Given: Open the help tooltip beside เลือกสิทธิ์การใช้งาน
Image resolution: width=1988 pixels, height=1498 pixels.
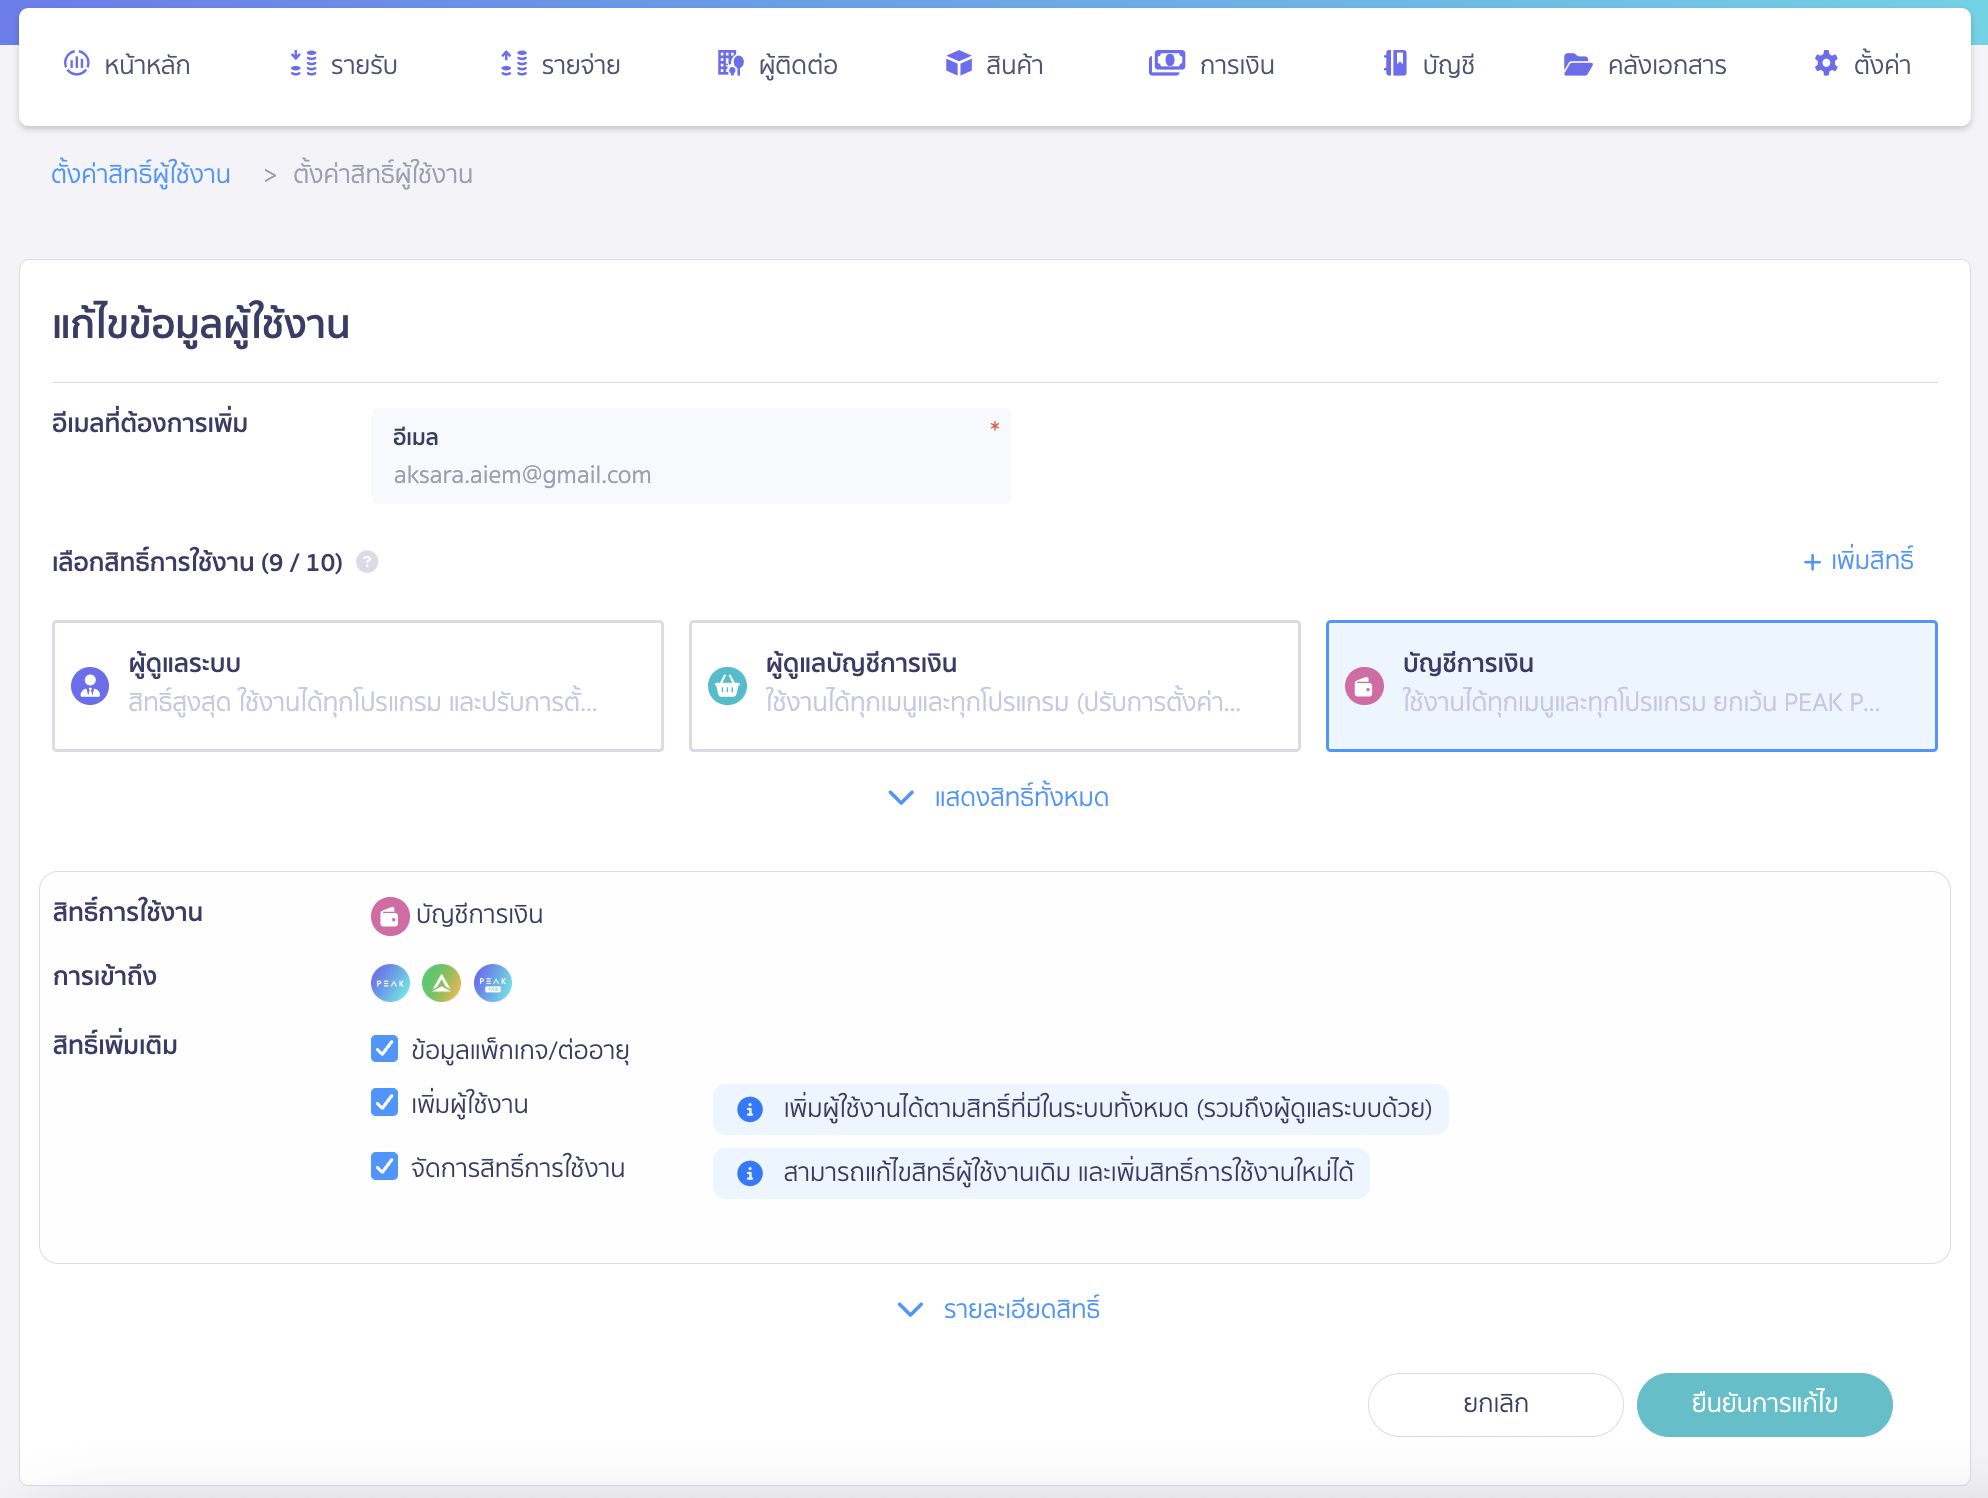Looking at the screenshot, I should tap(367, 562).
